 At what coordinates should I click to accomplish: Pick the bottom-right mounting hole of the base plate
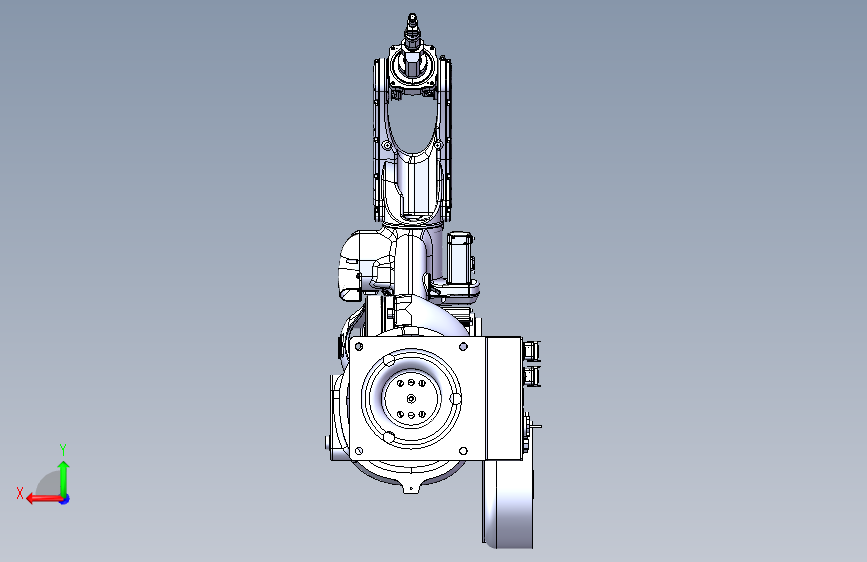463,451
